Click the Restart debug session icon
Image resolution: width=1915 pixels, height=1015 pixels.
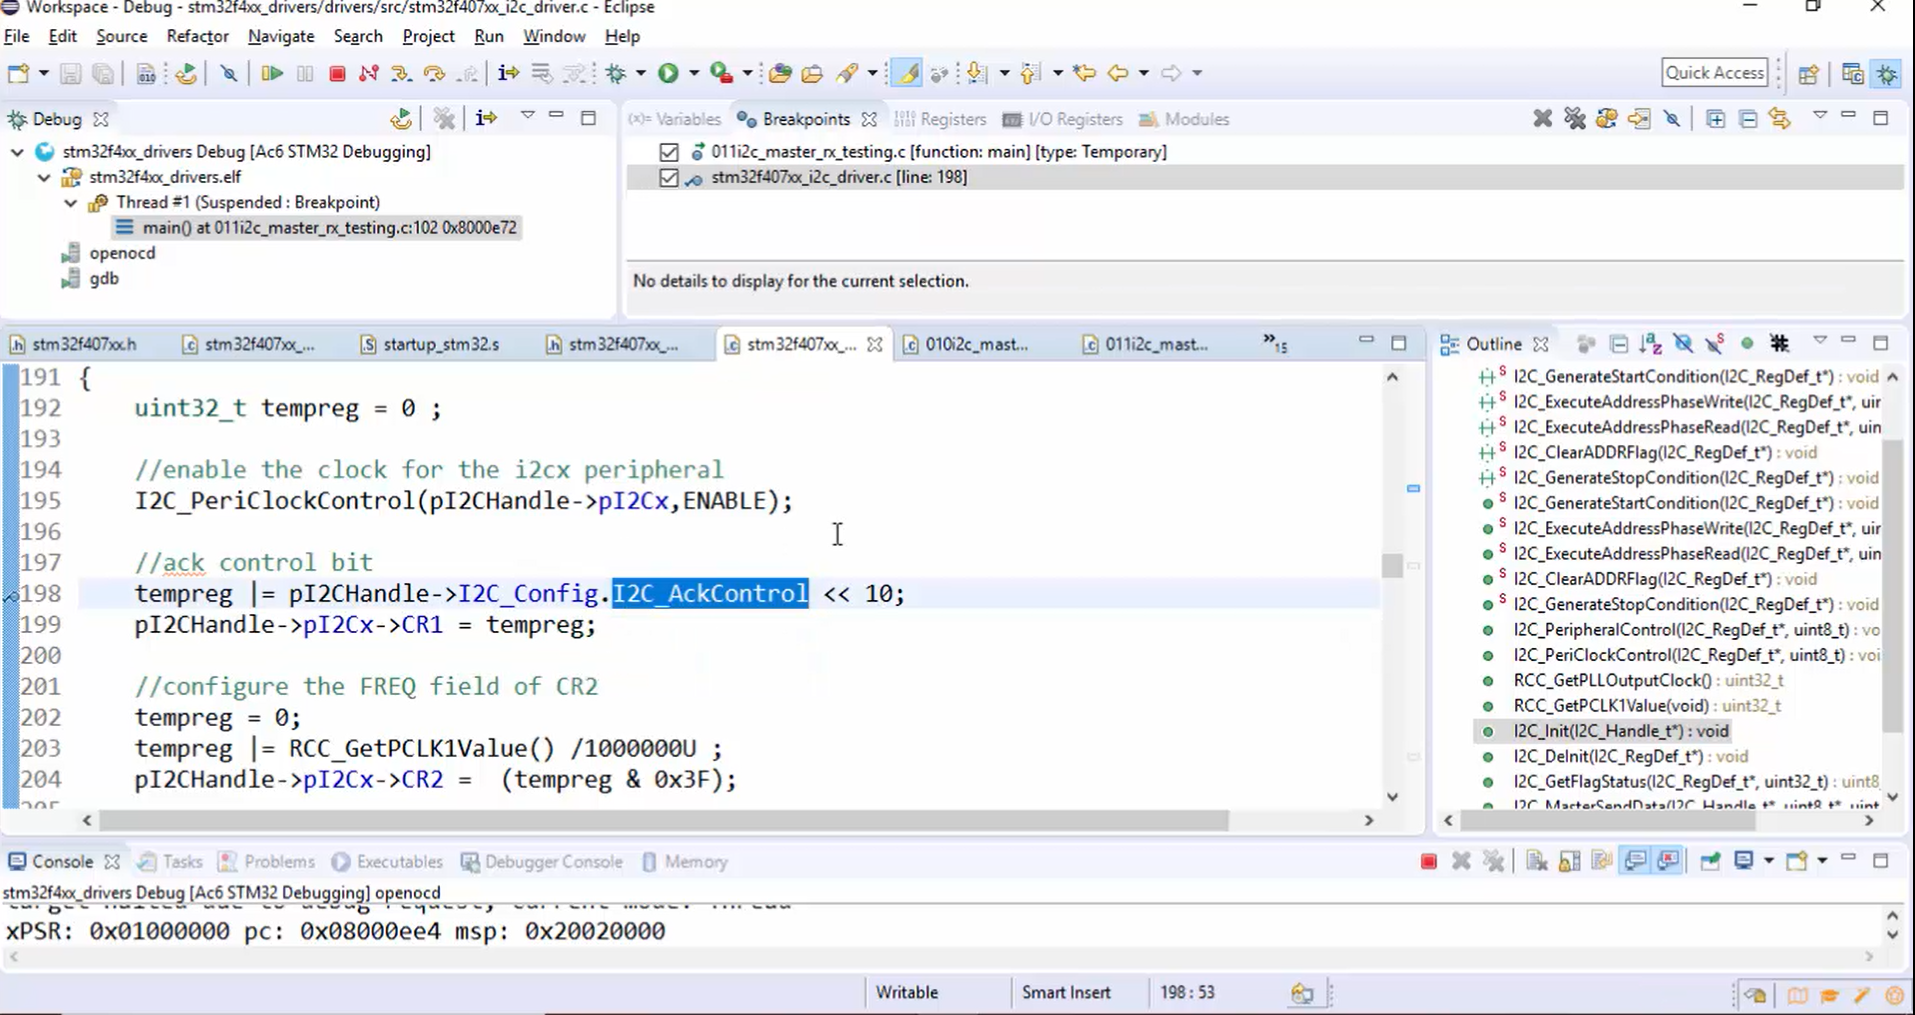186,73
